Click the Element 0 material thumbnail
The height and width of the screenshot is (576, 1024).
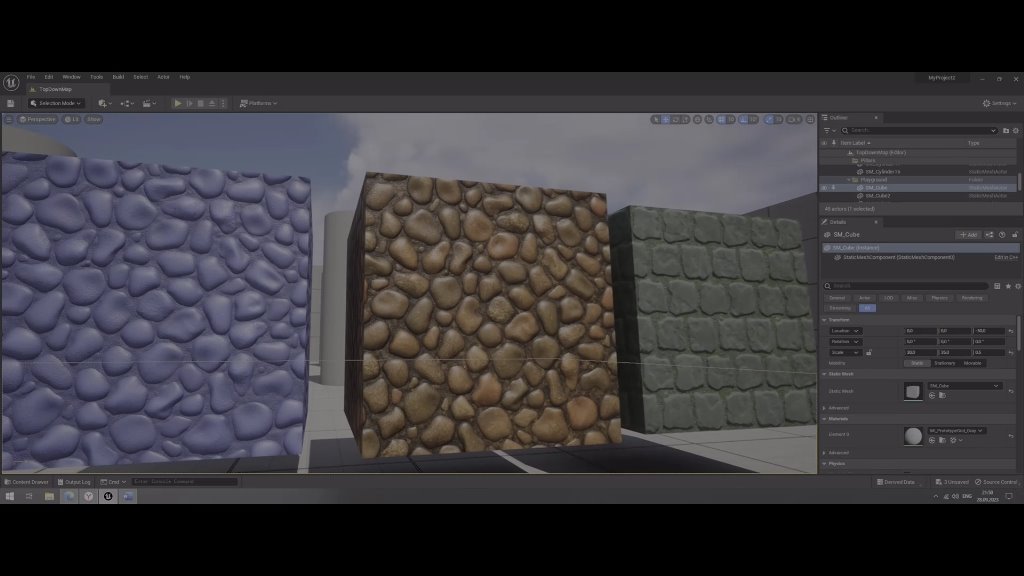tap(913, 436)
